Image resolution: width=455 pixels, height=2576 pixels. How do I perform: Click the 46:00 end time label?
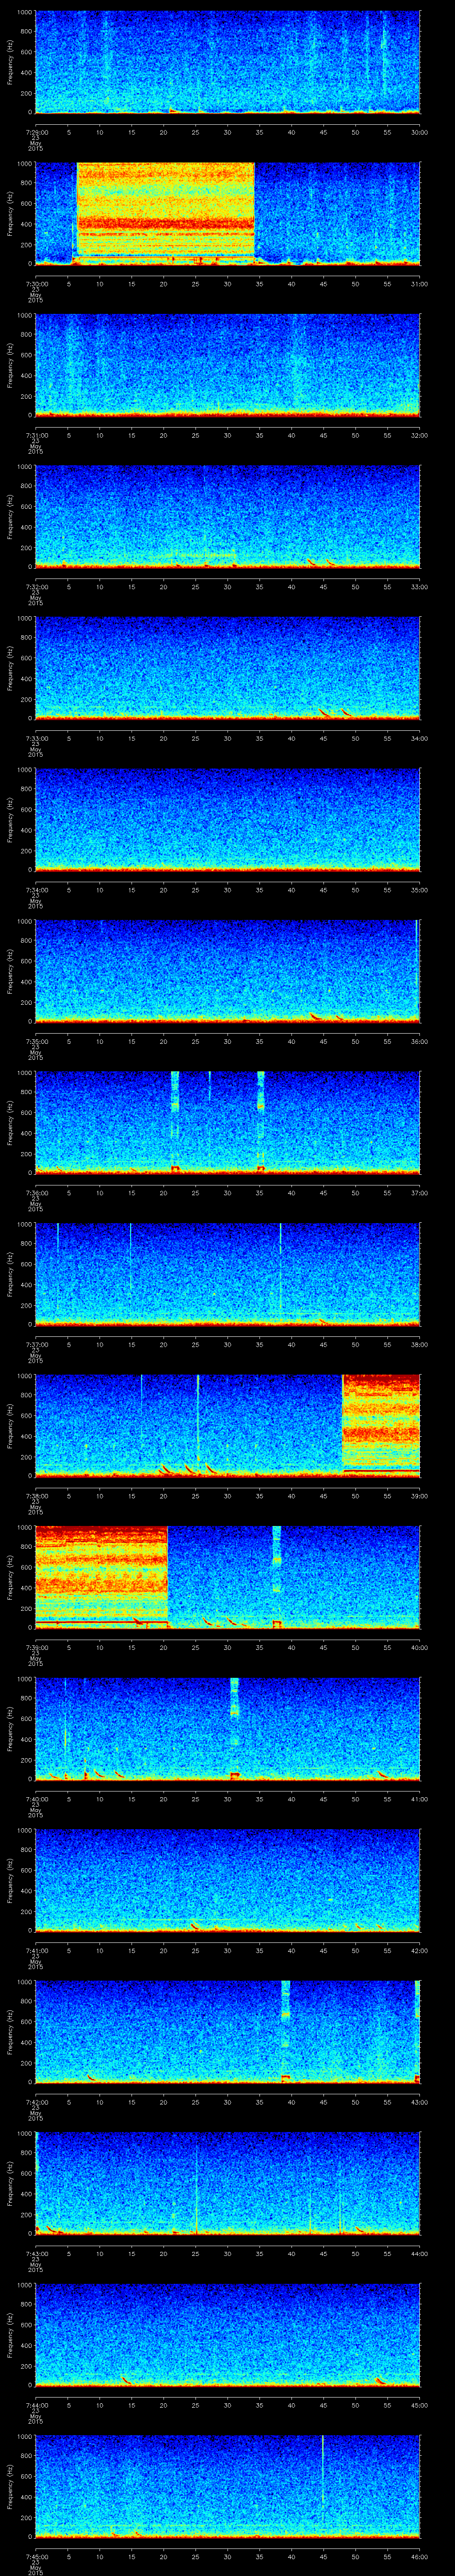(420, 2556)
